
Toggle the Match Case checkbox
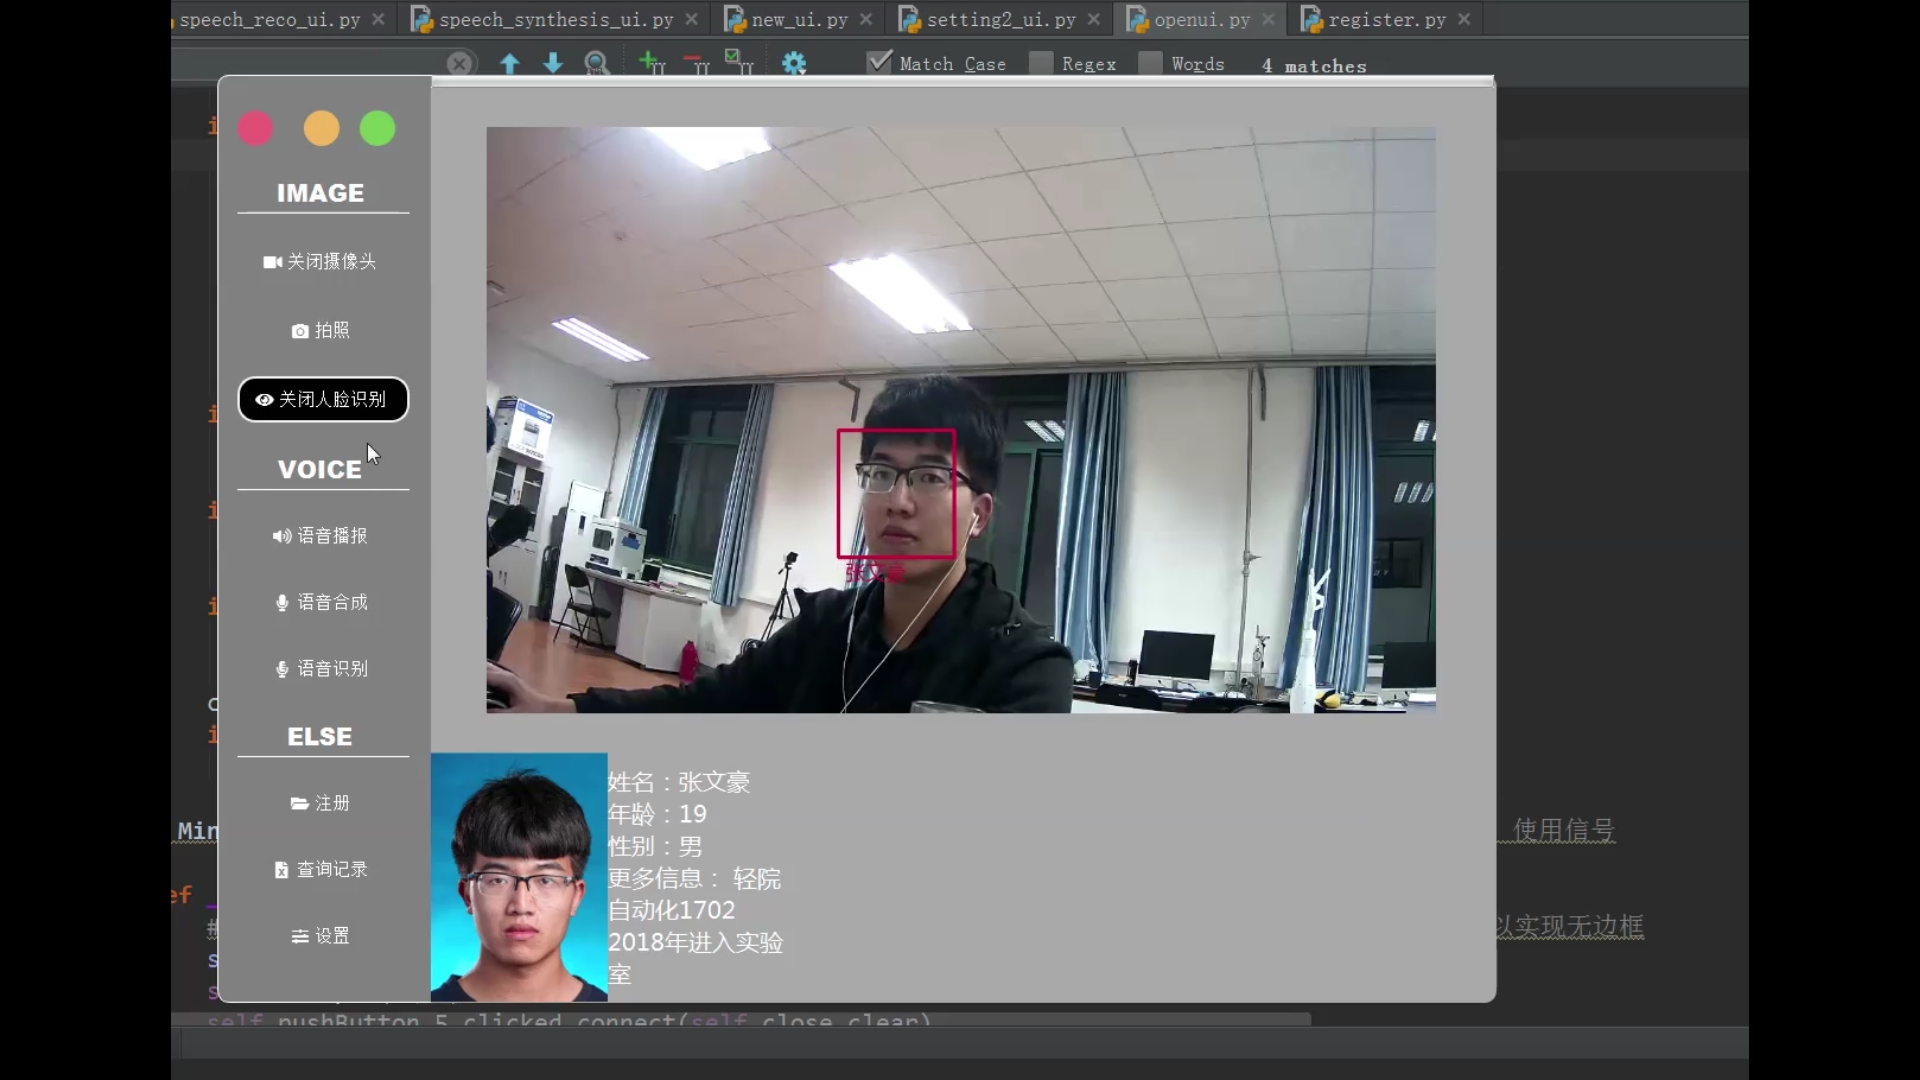tap(879, 63)
